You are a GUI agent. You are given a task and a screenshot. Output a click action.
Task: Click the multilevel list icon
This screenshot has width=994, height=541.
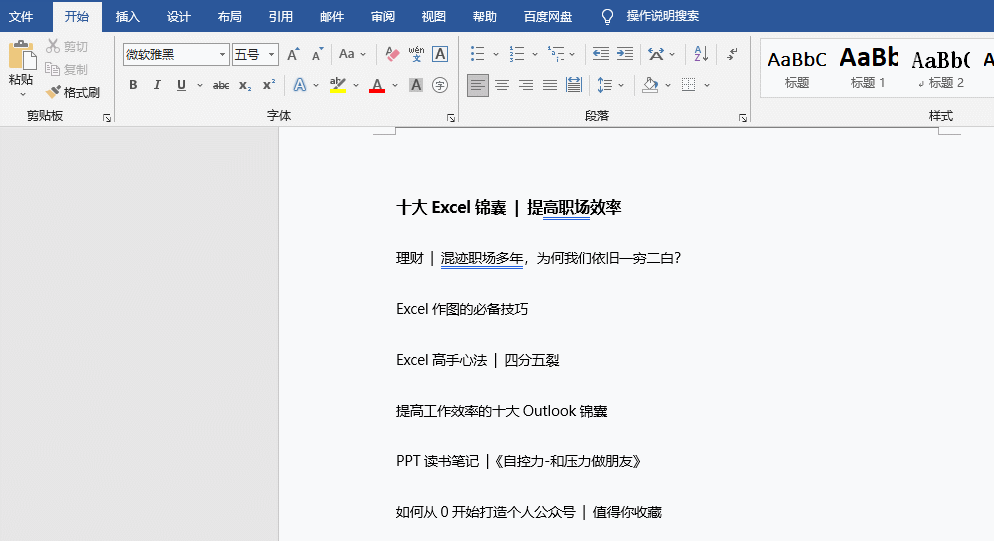pos(556,55)
